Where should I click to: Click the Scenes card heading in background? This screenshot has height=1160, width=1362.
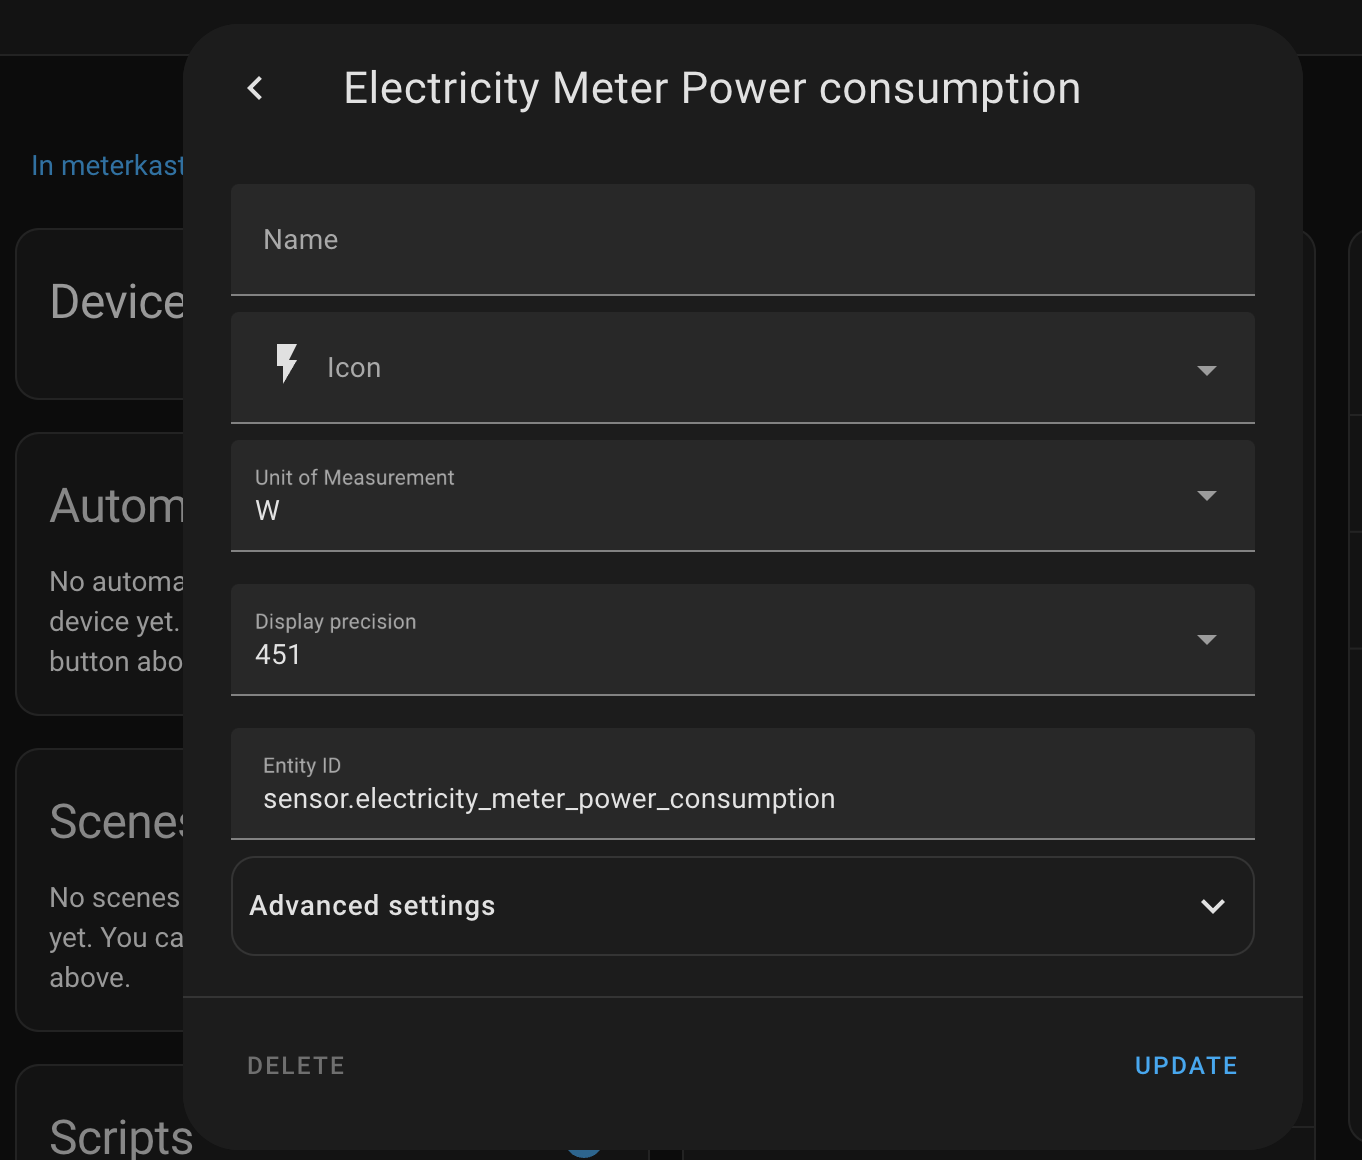[116, 822]
